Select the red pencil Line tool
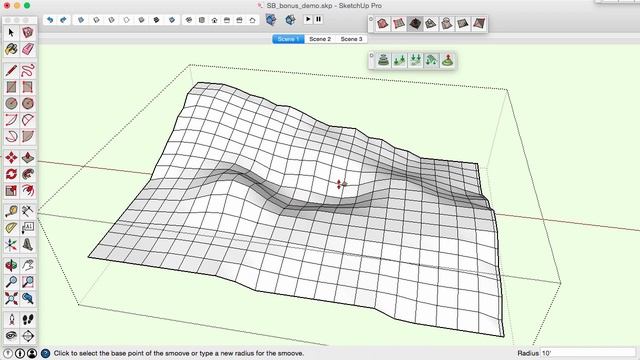 point(11,71)
